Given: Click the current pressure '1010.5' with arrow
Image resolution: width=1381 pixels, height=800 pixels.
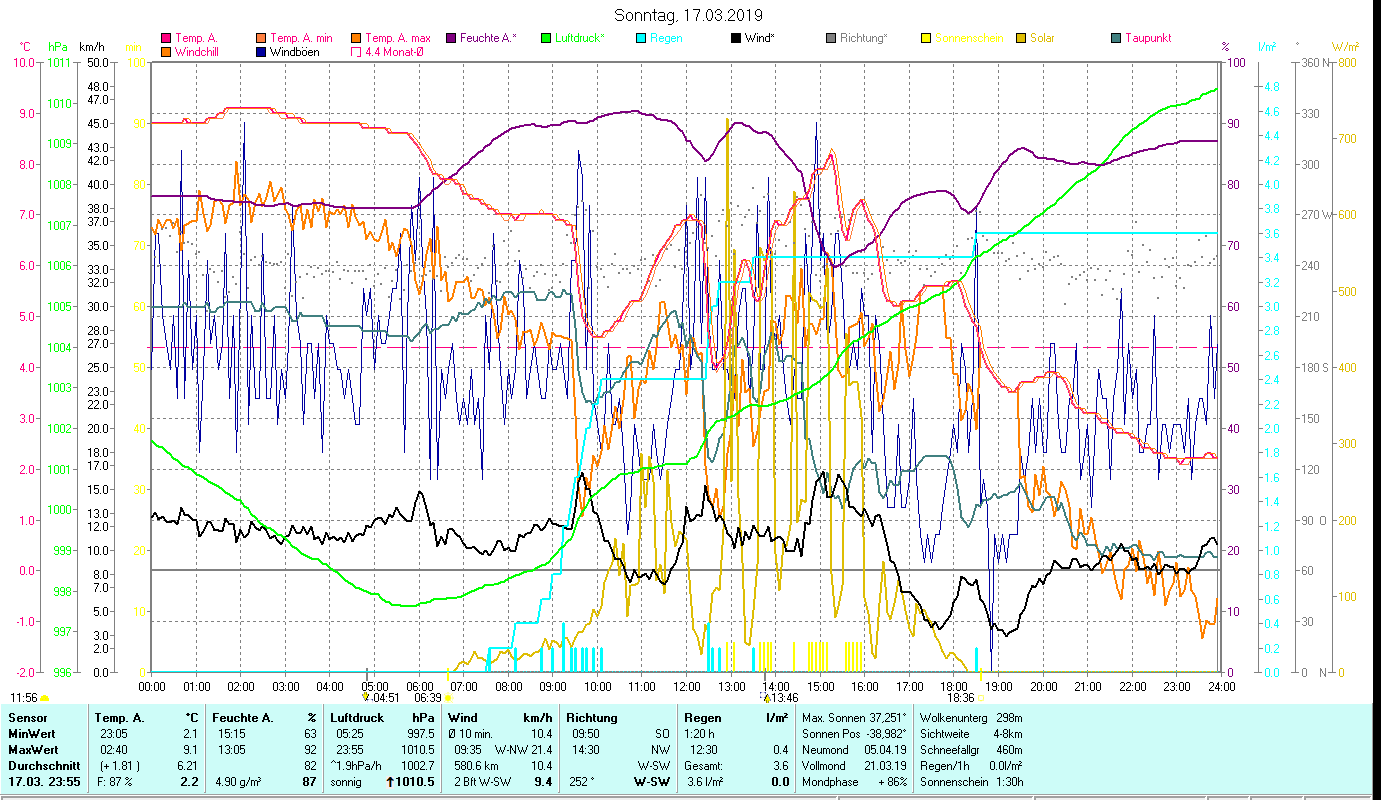Looking at the screenshot, I should (411, 781).
